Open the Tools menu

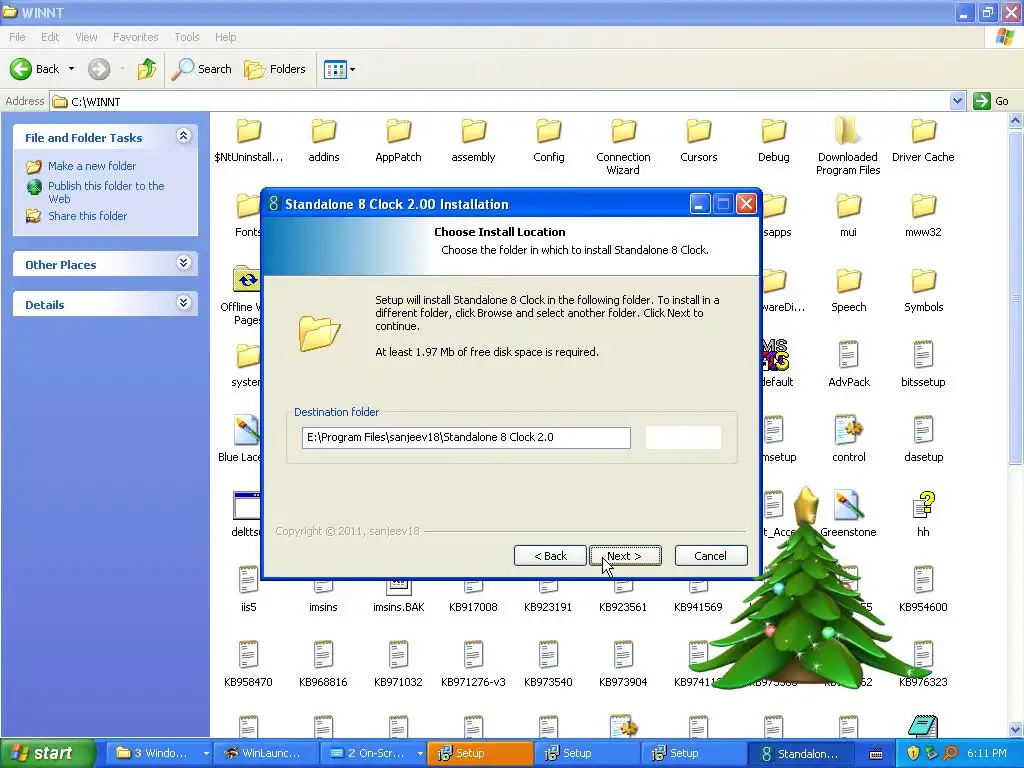pyautogui.click(x=187, y=37)
